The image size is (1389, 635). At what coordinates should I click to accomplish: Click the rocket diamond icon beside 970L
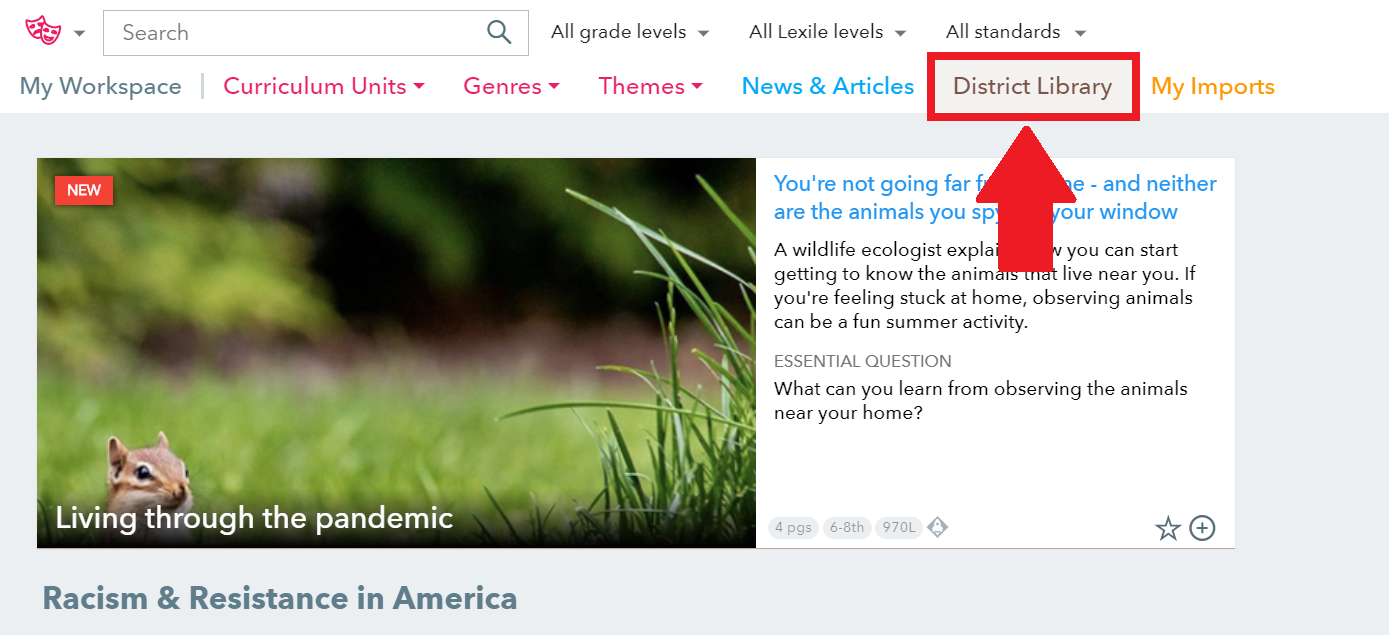click(x=937, y=527)
